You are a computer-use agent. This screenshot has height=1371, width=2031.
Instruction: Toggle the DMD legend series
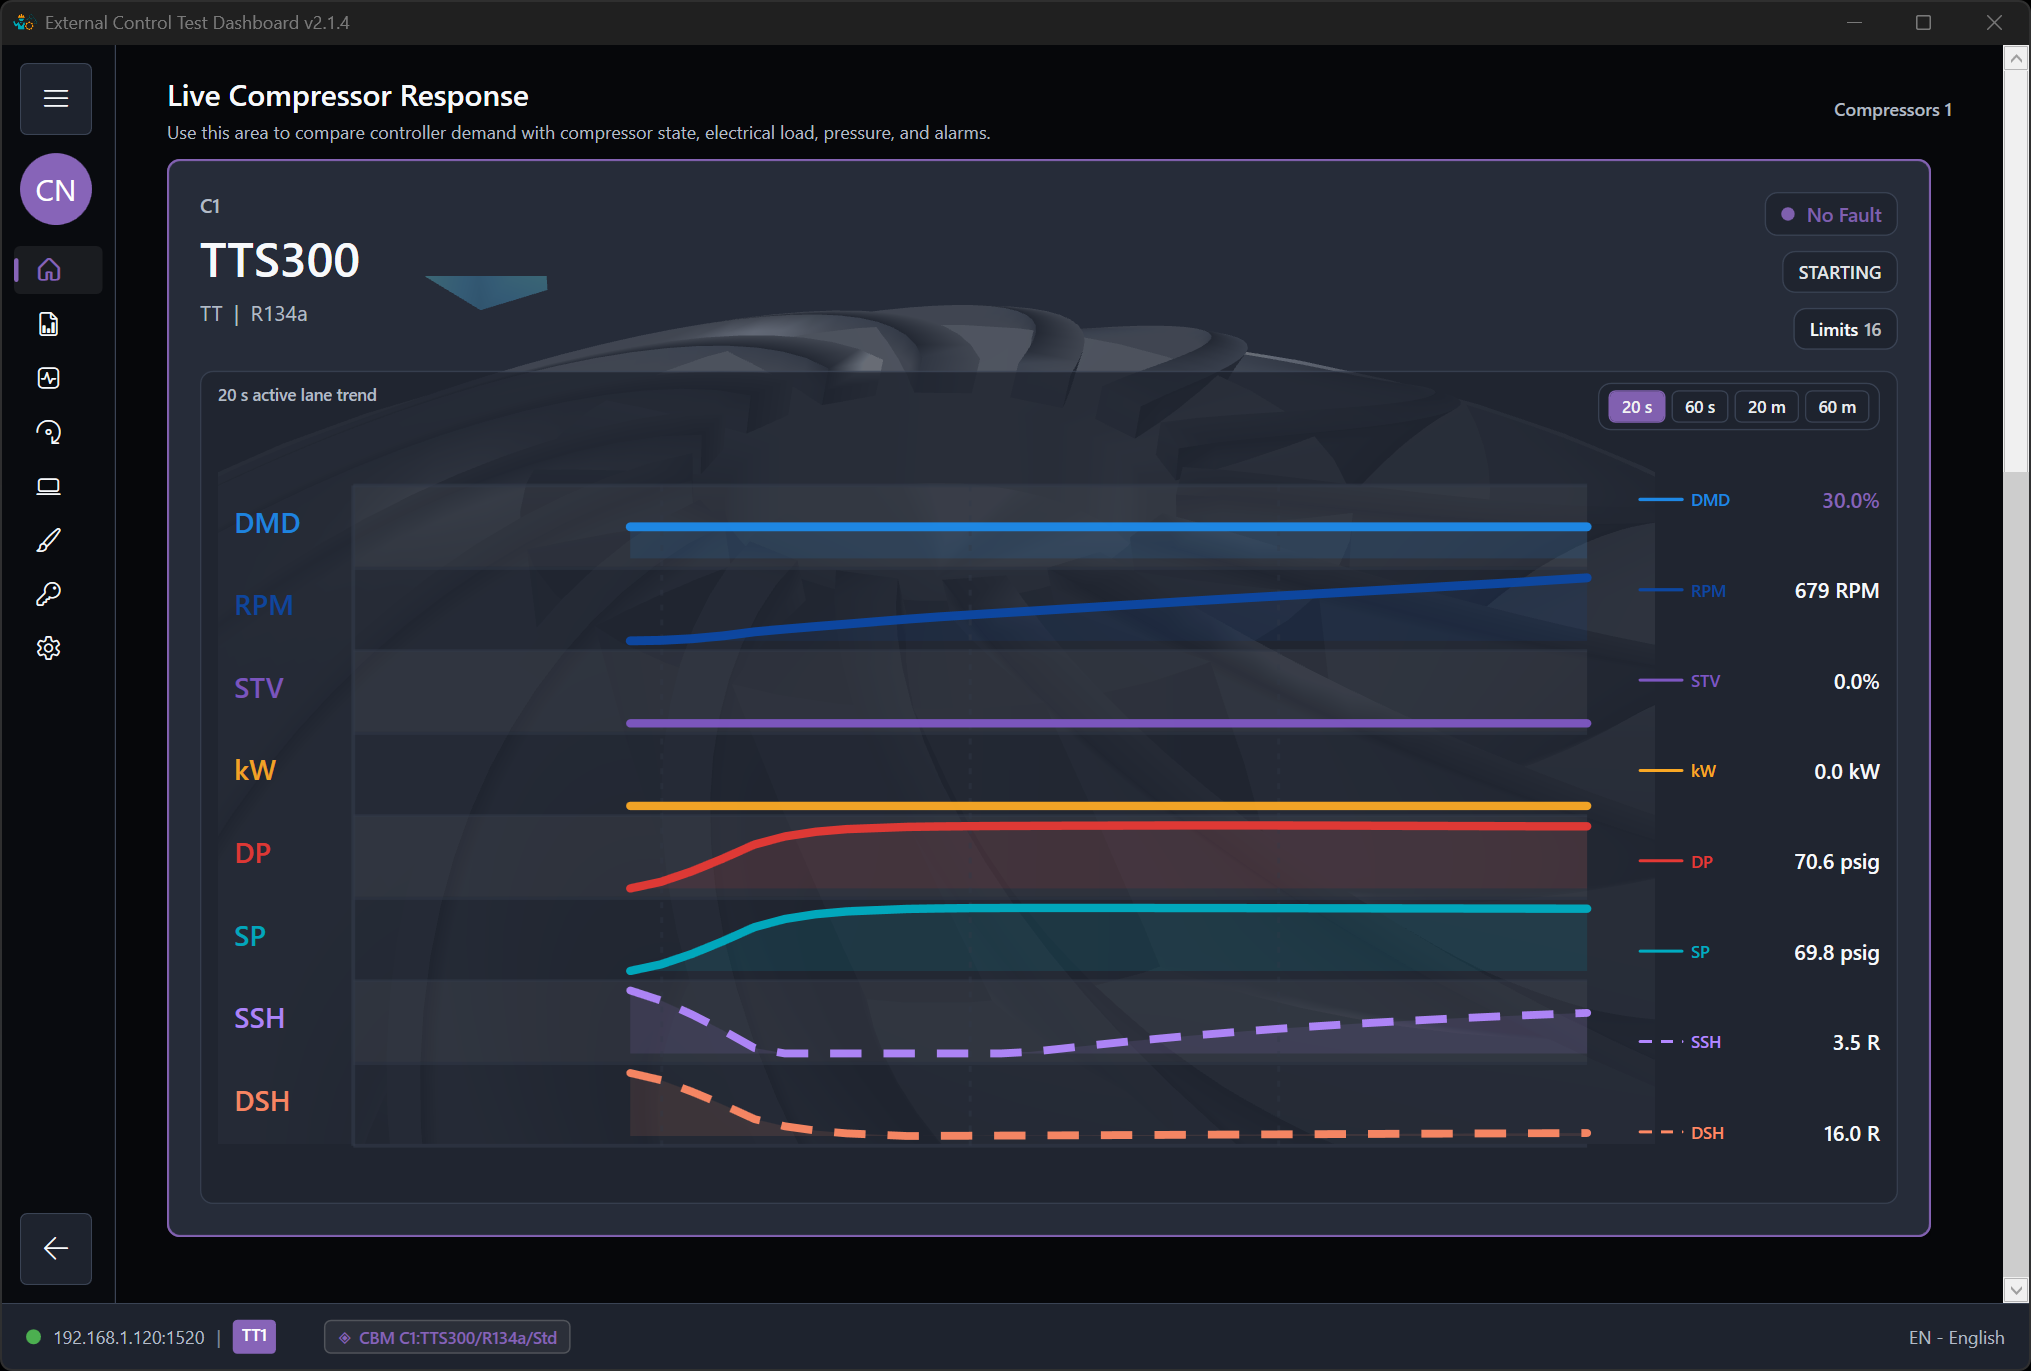1685,500
